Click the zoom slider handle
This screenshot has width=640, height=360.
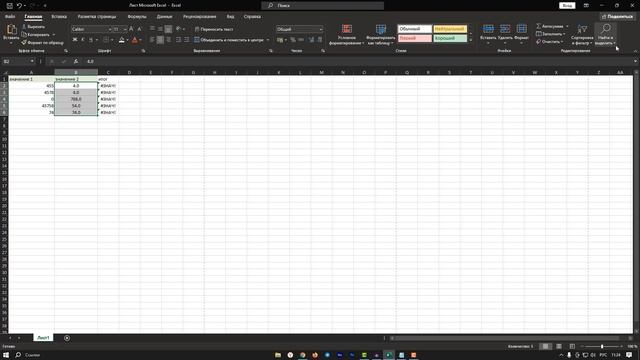click(602, 347)
